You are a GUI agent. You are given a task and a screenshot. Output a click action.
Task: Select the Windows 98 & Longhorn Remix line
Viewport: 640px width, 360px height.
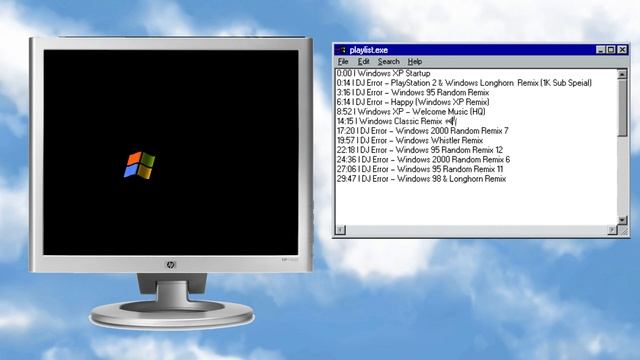click(421, 179)
